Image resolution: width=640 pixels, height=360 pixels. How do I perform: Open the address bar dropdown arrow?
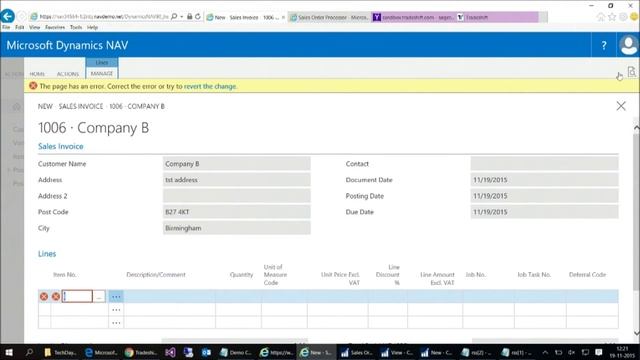coord(181,17)
